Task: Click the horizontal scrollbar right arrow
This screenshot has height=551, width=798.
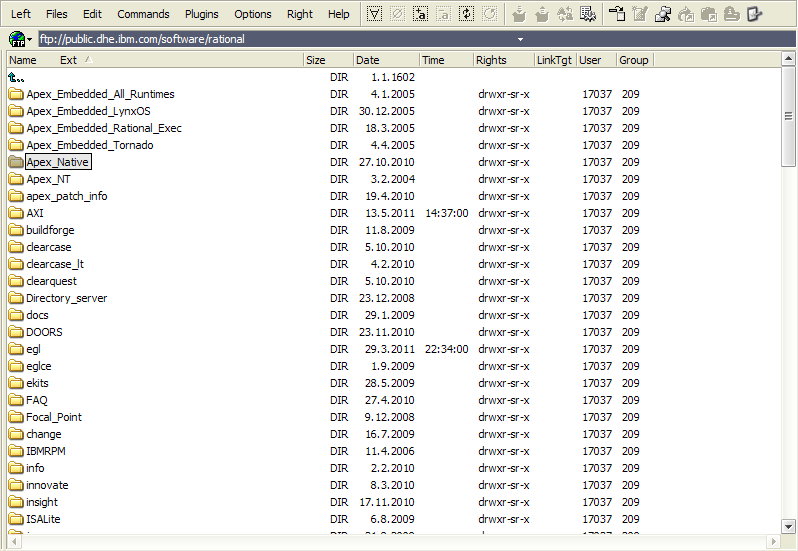Action: coord(774,541)
